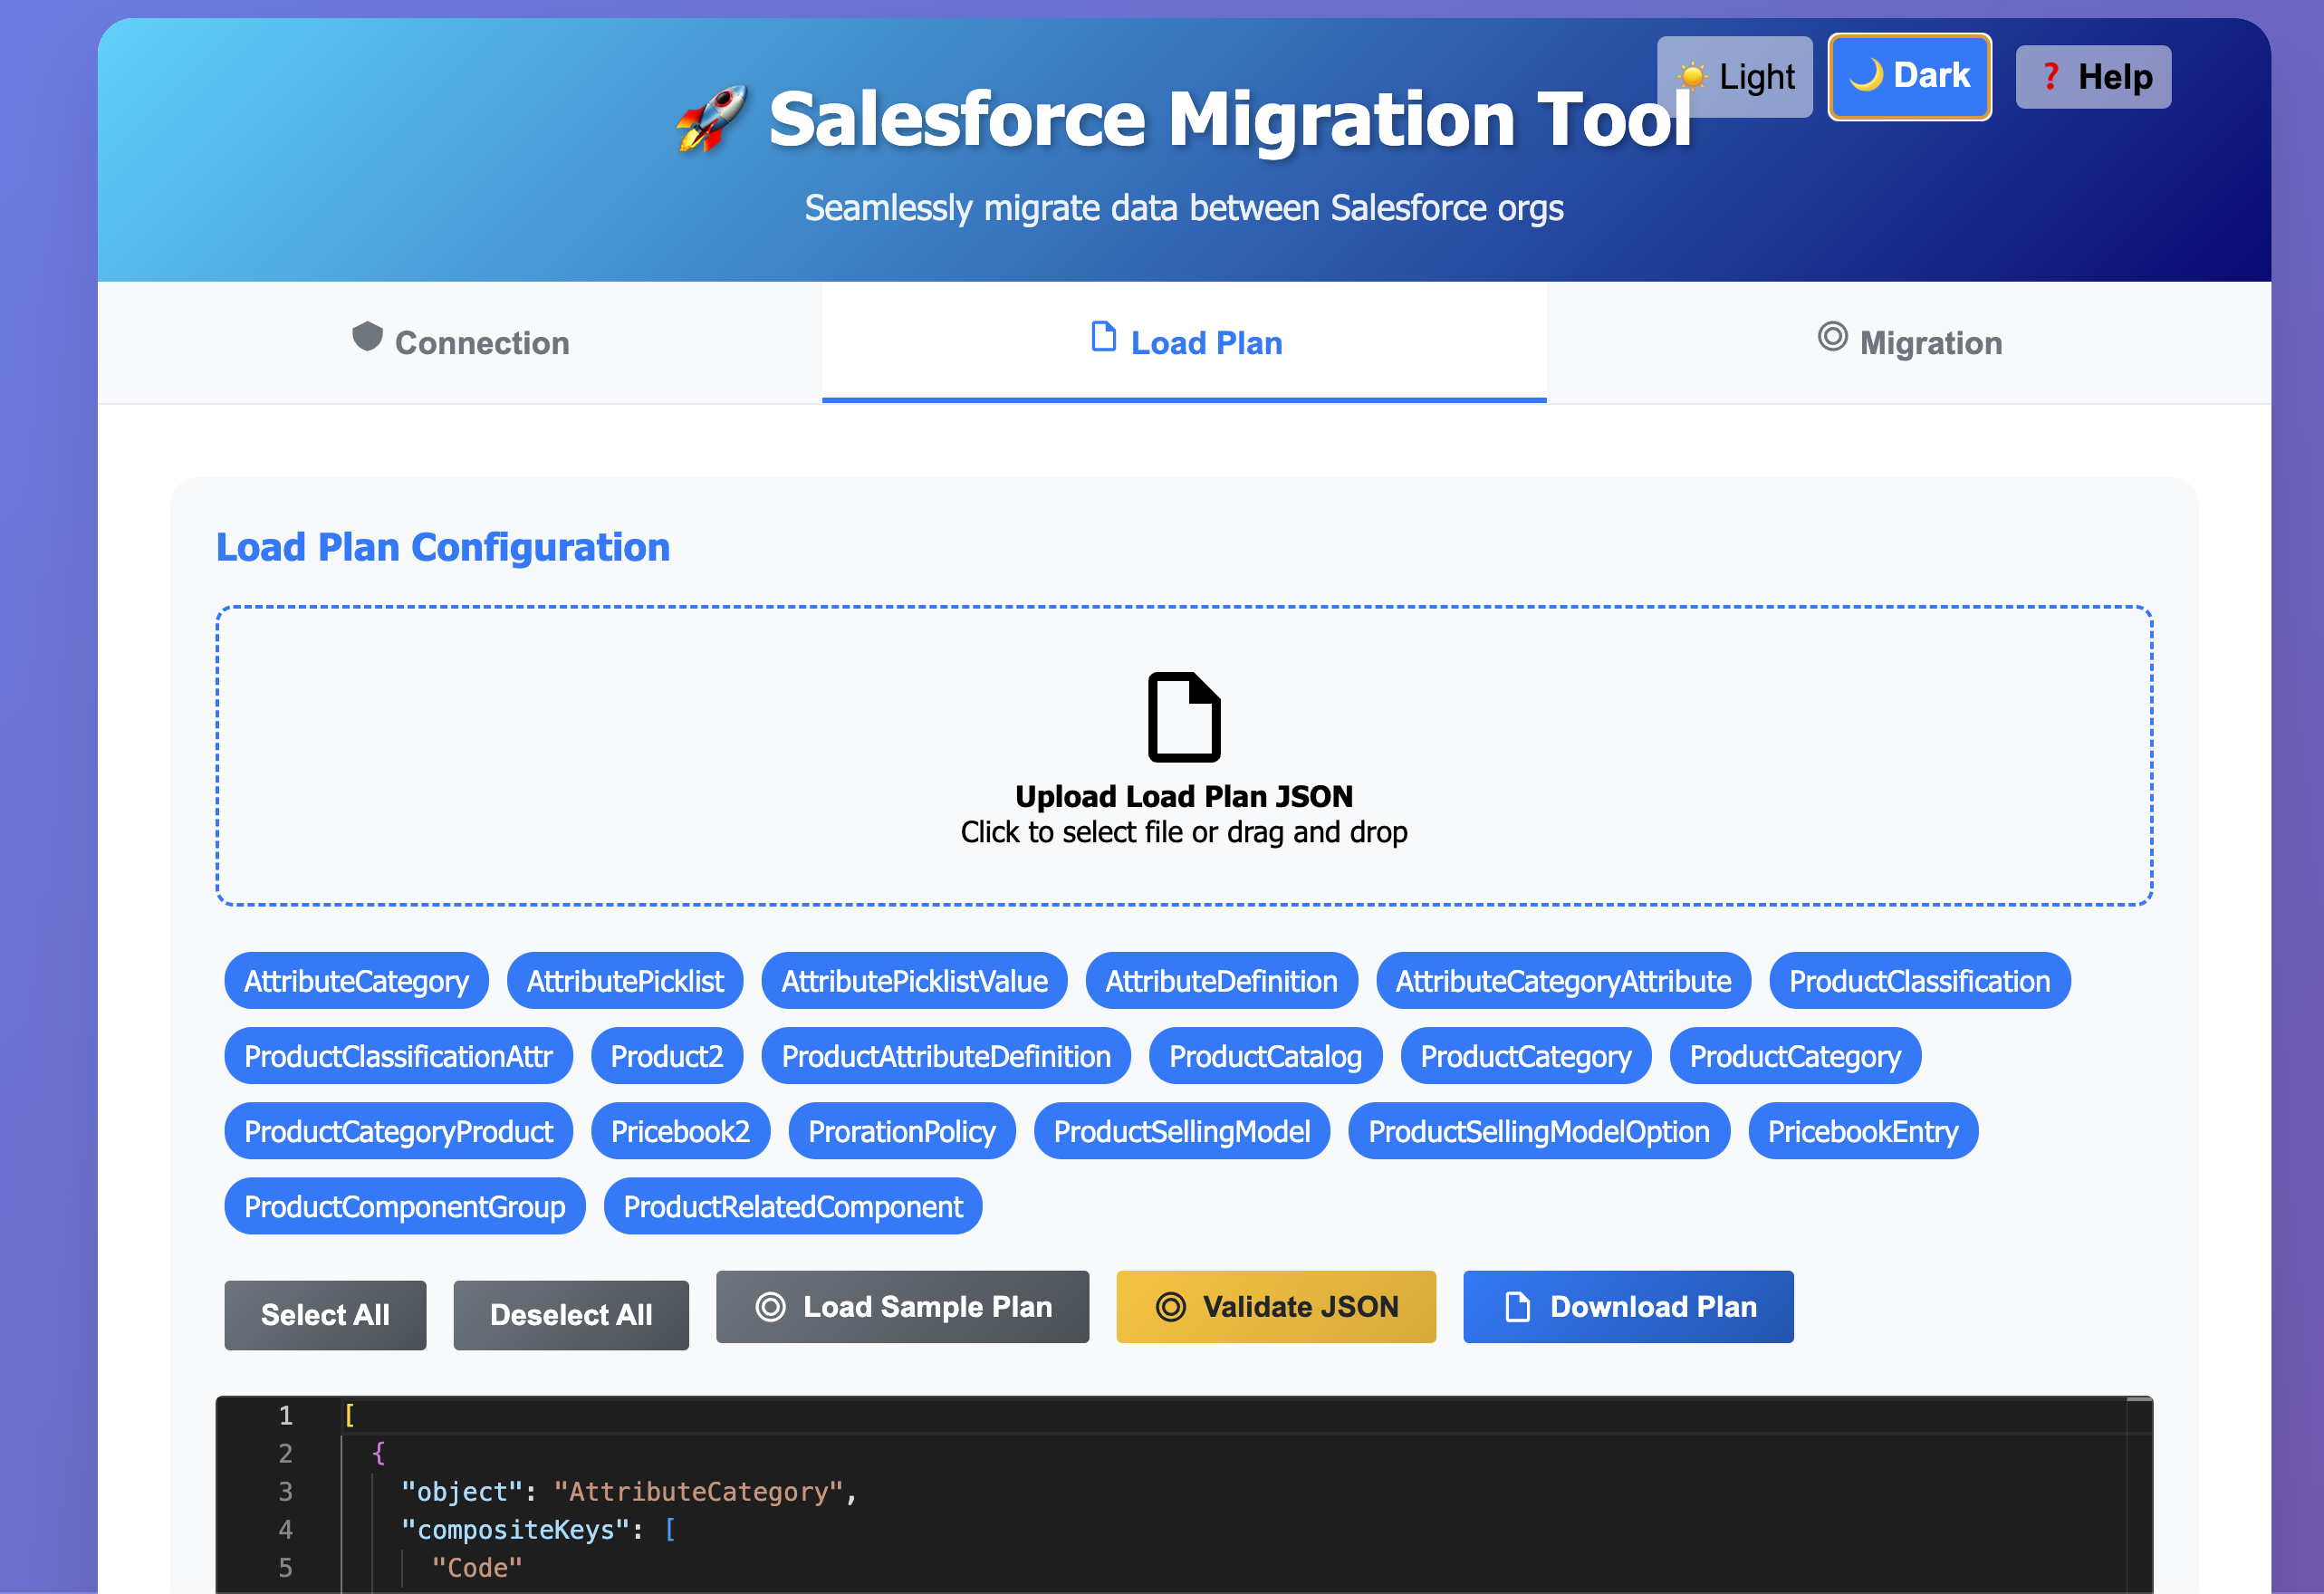Click the file upload document icon
The width and height of the screenshot is (2324, 1594).
pos(1183,717)
